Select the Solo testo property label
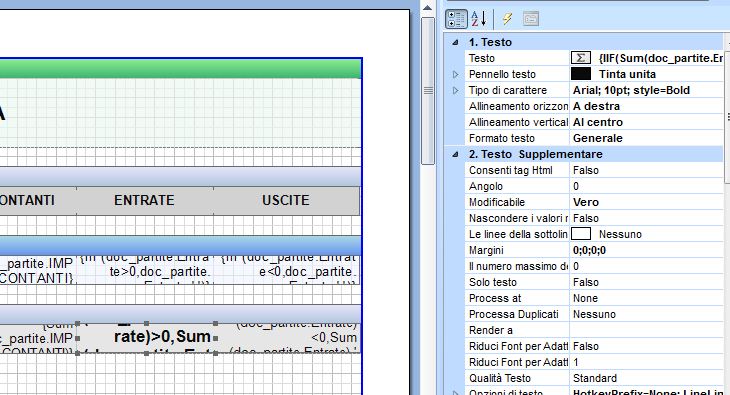 (493, 282)
